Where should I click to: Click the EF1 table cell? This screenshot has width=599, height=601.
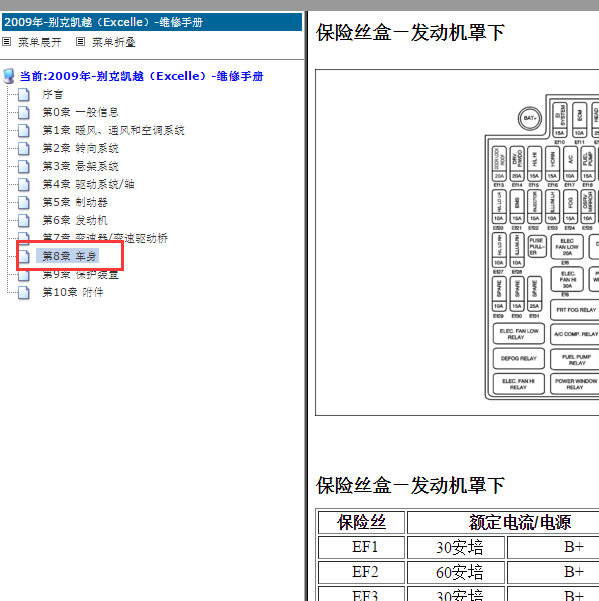click(361, 547)
